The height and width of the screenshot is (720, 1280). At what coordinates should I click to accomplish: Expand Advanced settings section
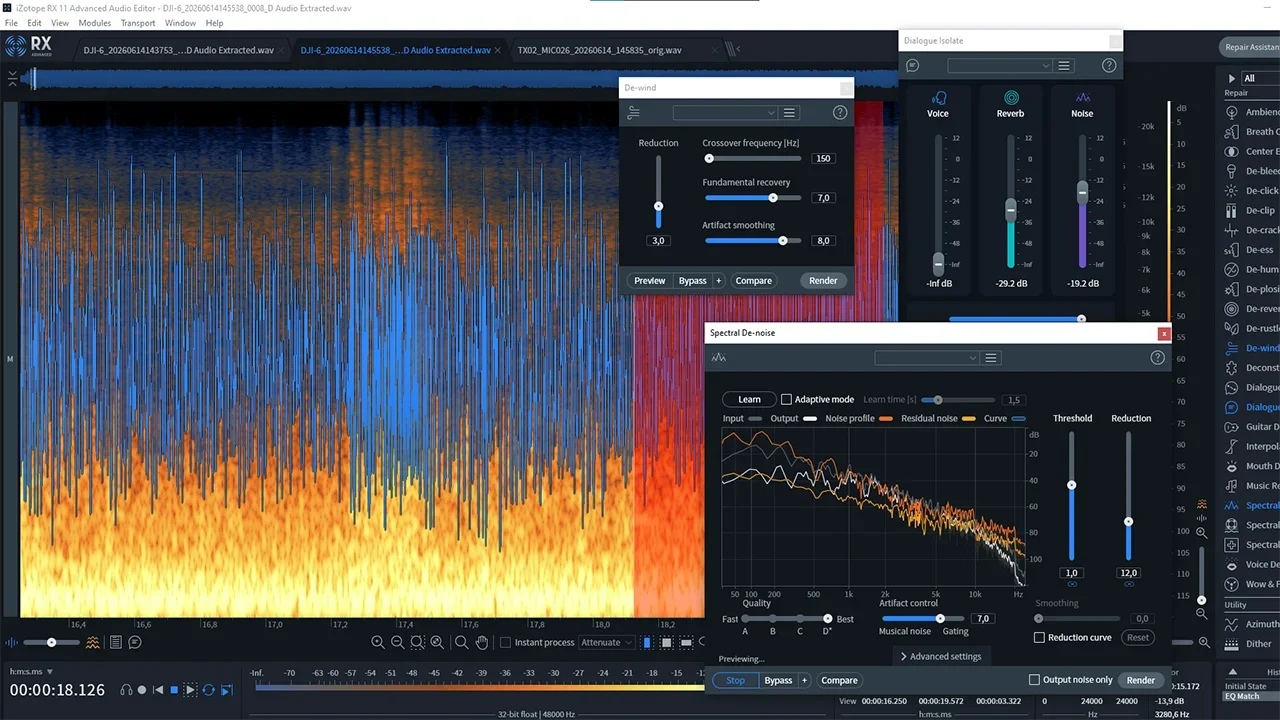pos(940,656)
